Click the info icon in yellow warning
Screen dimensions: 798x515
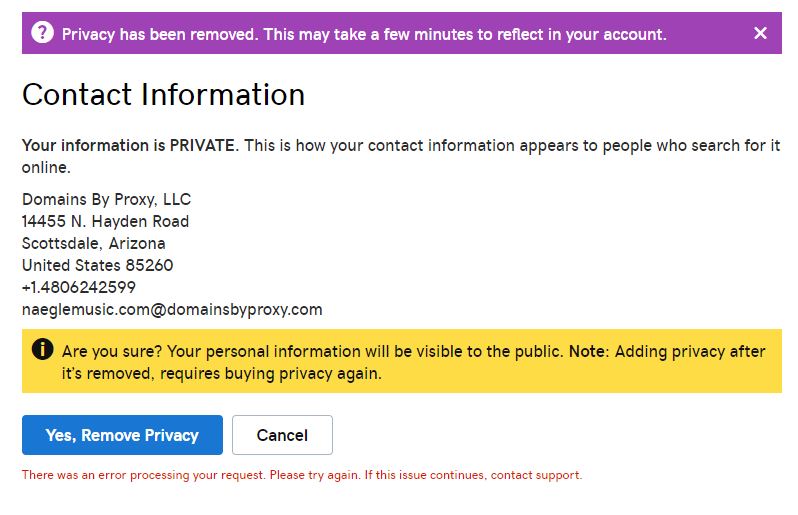click(x=42, y=350)
